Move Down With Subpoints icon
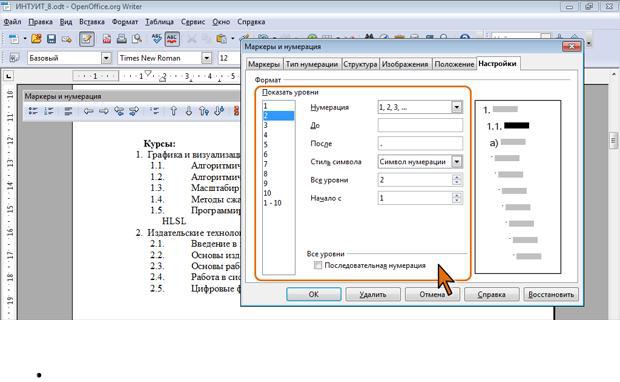 [x=219, y=111]
